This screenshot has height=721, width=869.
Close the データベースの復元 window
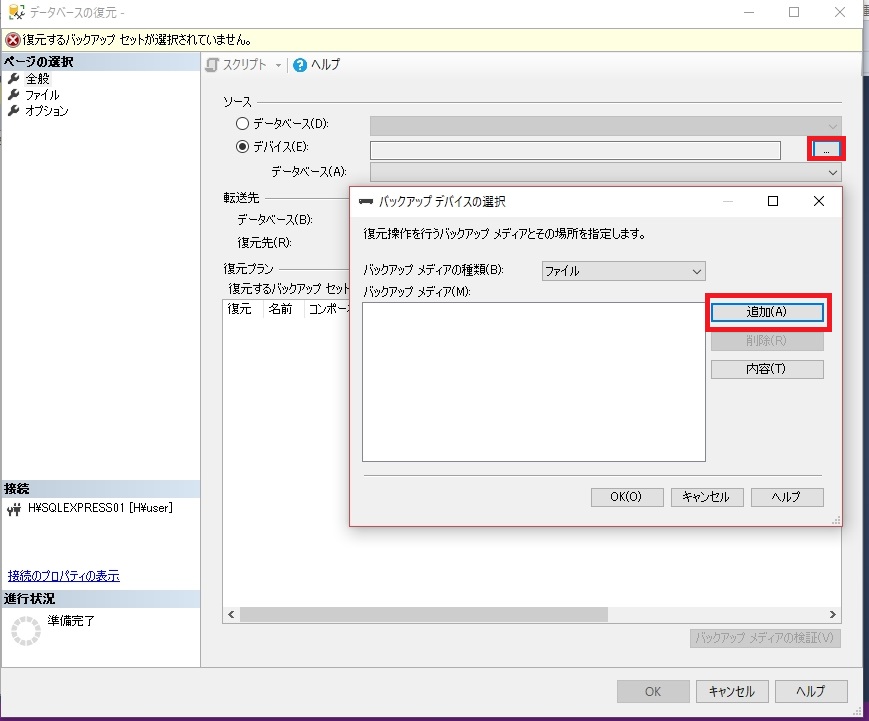click(x=840, y=12)
